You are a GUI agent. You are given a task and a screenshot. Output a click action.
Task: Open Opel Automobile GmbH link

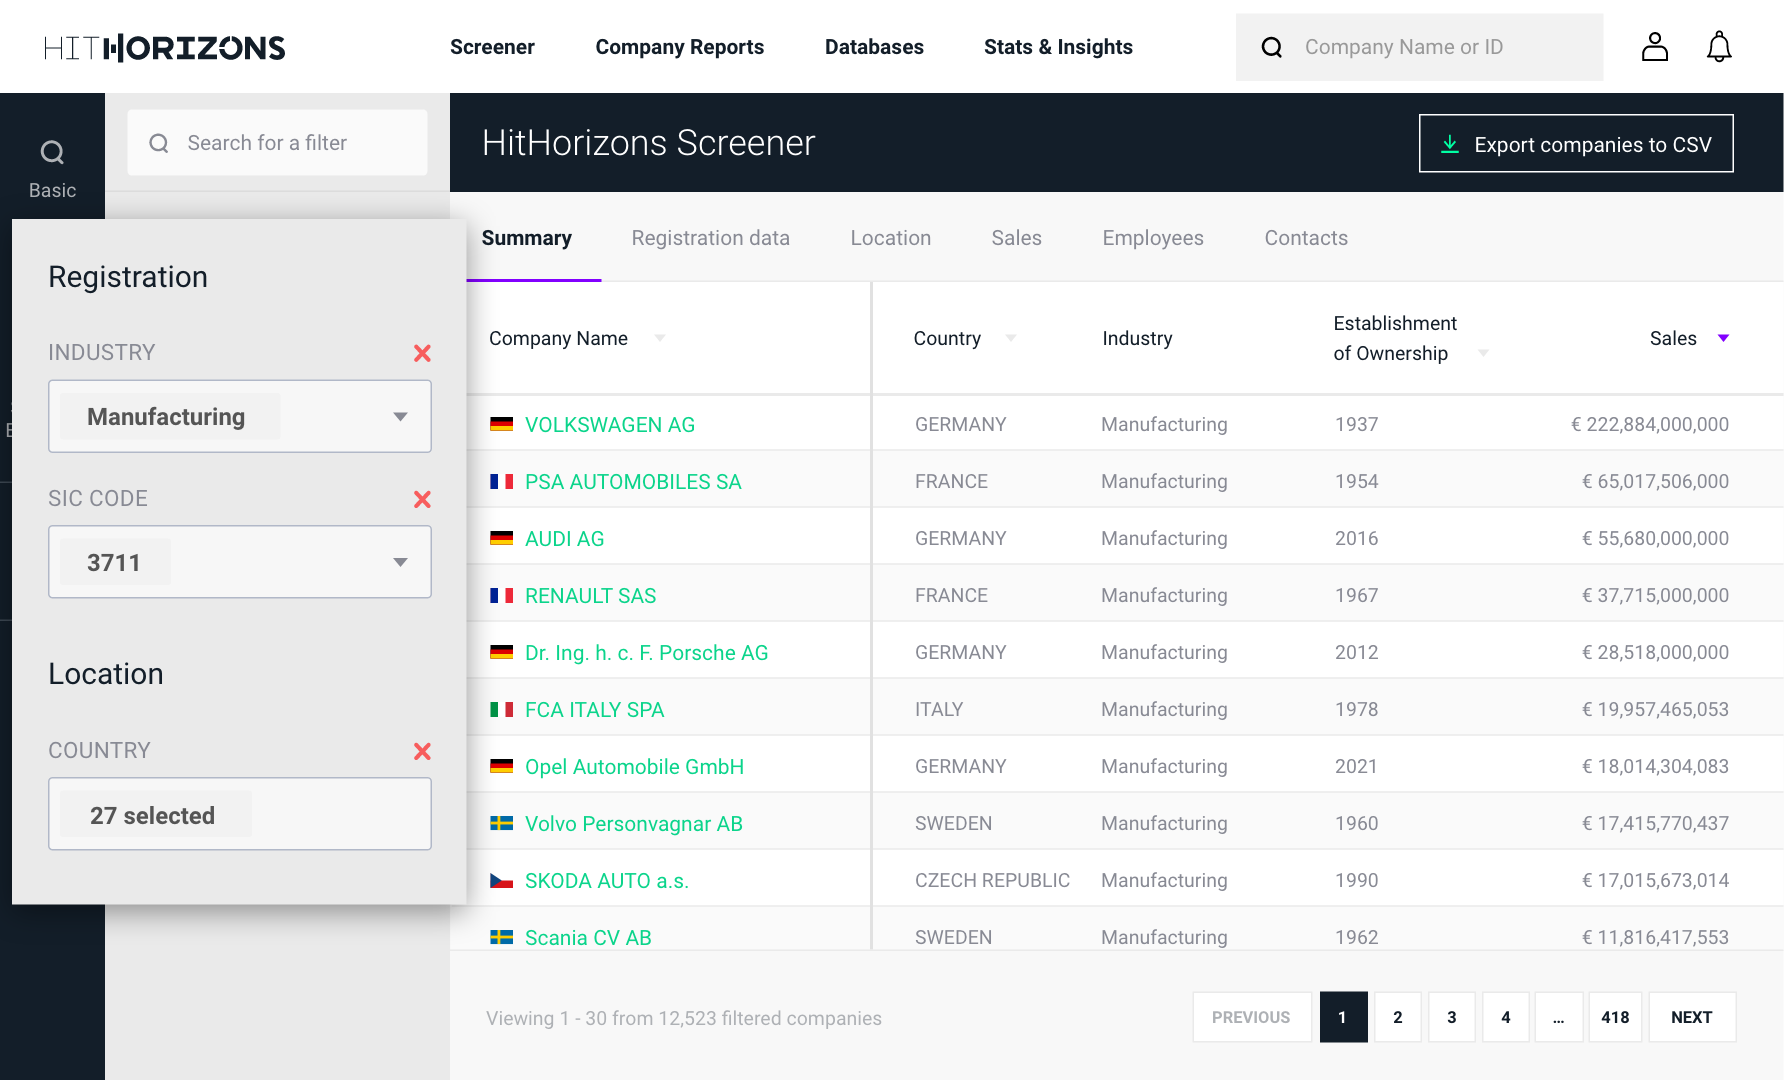pos(635,766)
